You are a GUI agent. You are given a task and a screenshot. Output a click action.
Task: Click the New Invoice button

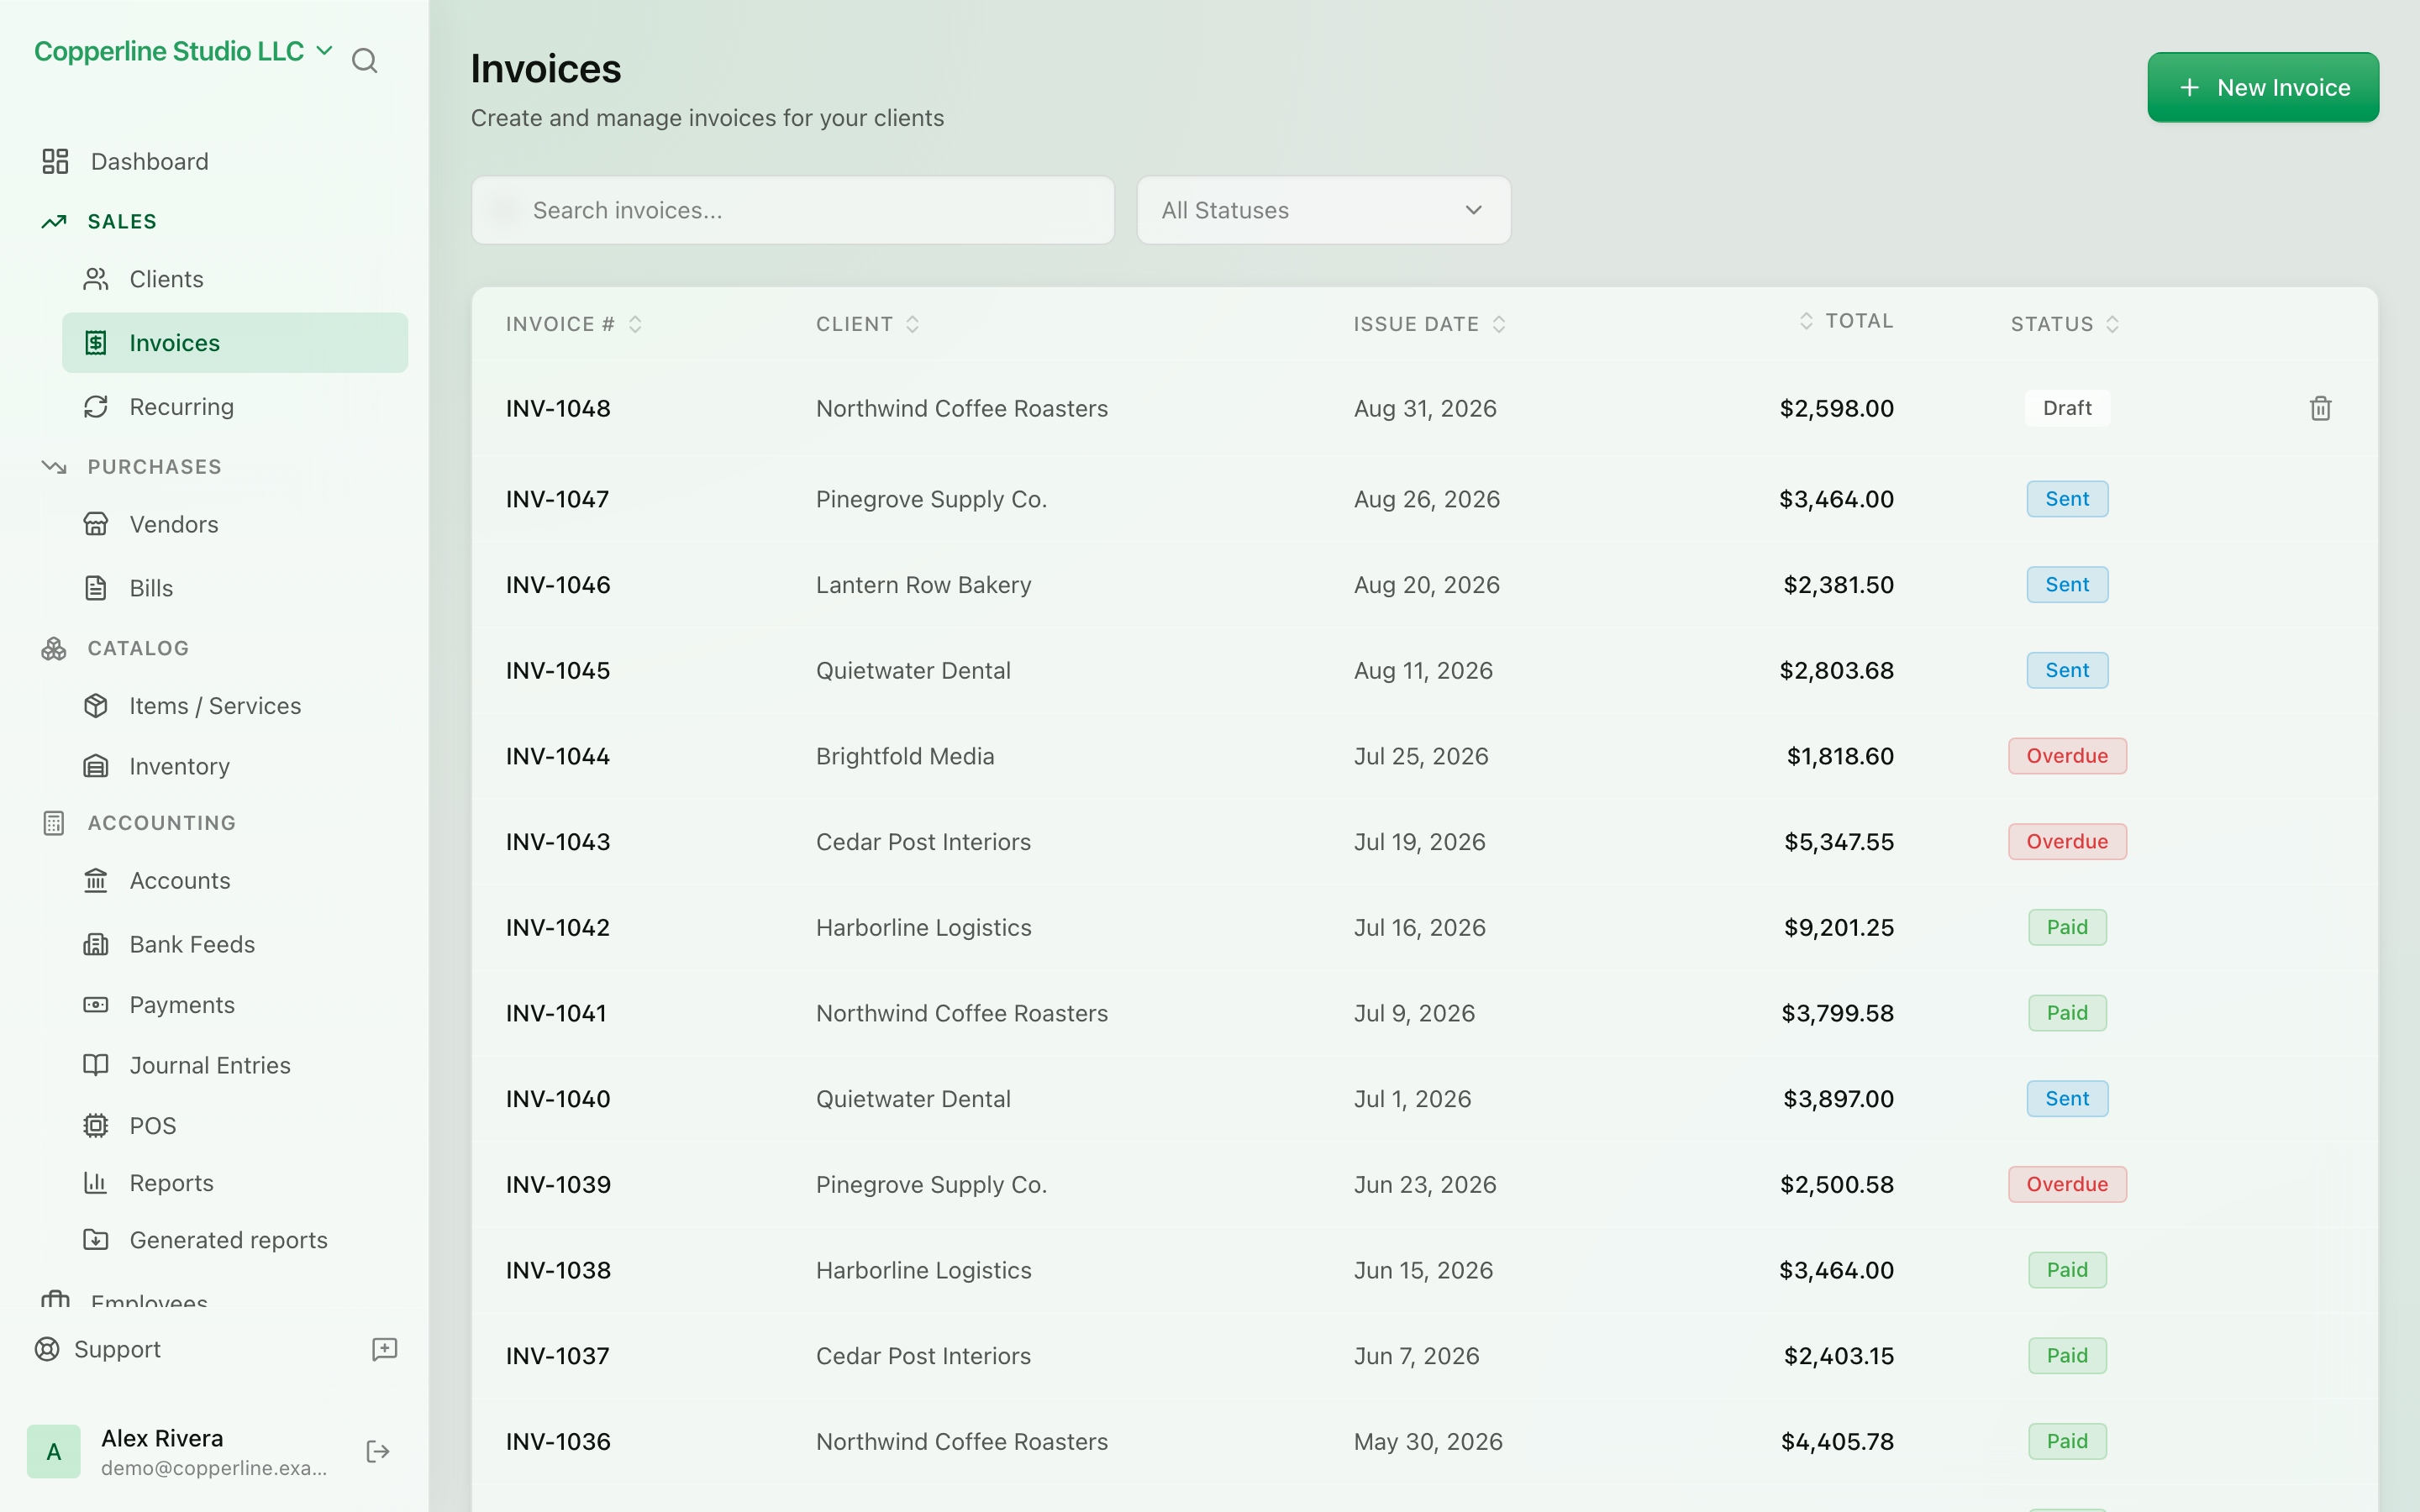click(2263, 87)
